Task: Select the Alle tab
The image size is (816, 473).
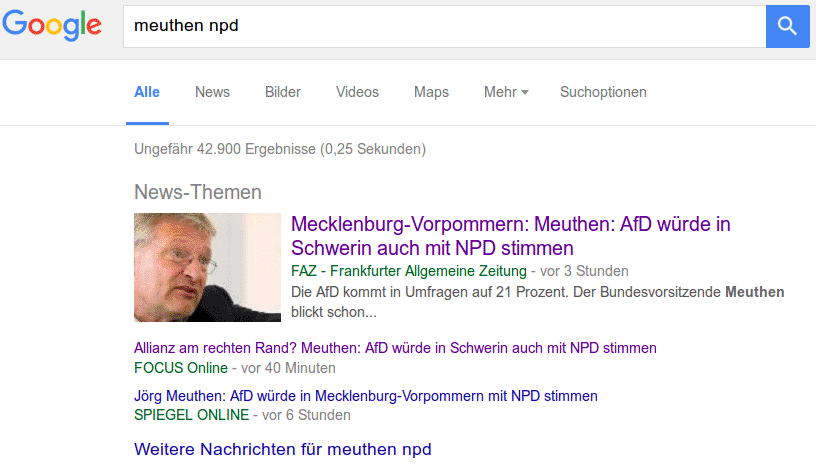Action: click(x=147, y=92)
